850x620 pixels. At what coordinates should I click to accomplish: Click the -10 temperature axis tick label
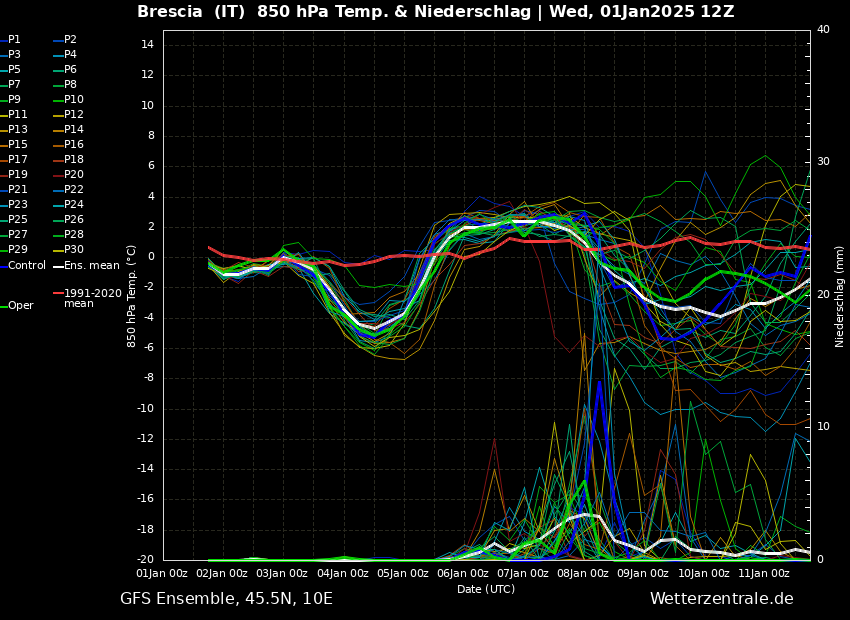[145, 408]
